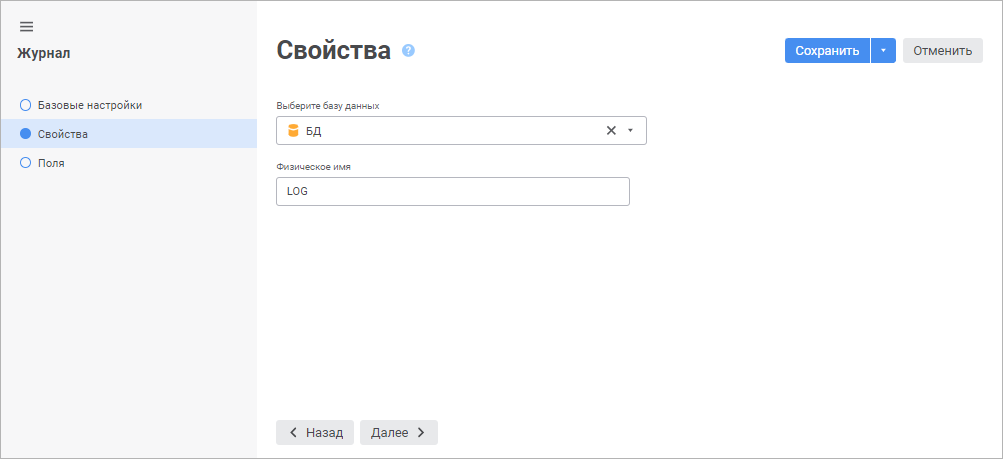The height and width of the screenshot is (459, 1003).
Task: Click the help question mark icon
Action: coord(408,50)
